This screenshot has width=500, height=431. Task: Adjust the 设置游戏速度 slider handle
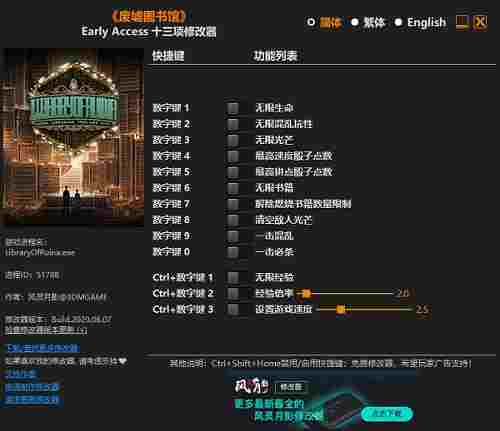coord(340,309)
